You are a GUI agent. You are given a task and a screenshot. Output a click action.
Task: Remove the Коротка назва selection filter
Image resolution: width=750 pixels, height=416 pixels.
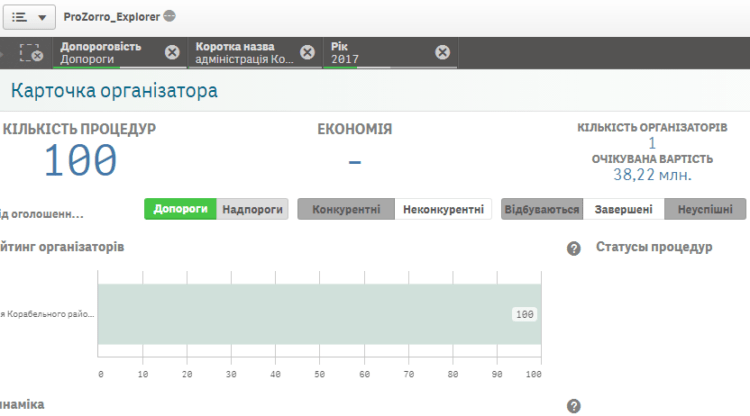307,53
